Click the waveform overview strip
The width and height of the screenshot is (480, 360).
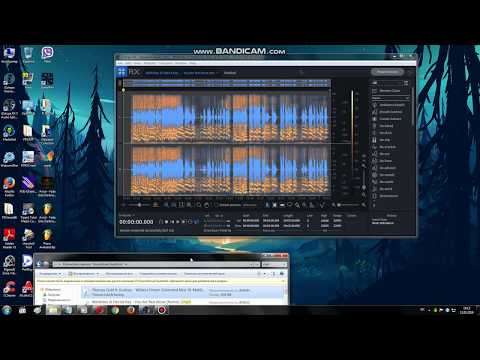click(227, 83)
